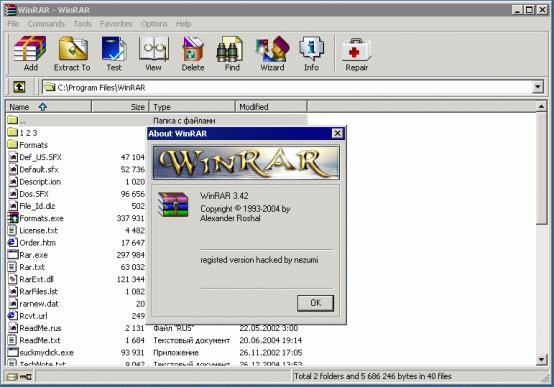This screenshot has height=387, width=554.
Task: Sort by the Type column header
Action: (x=192, y=107)
